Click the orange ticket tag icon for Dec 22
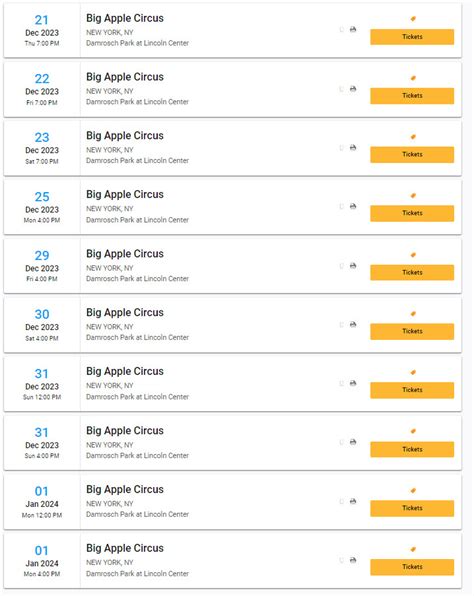474x596 pixels. [413, 78]
